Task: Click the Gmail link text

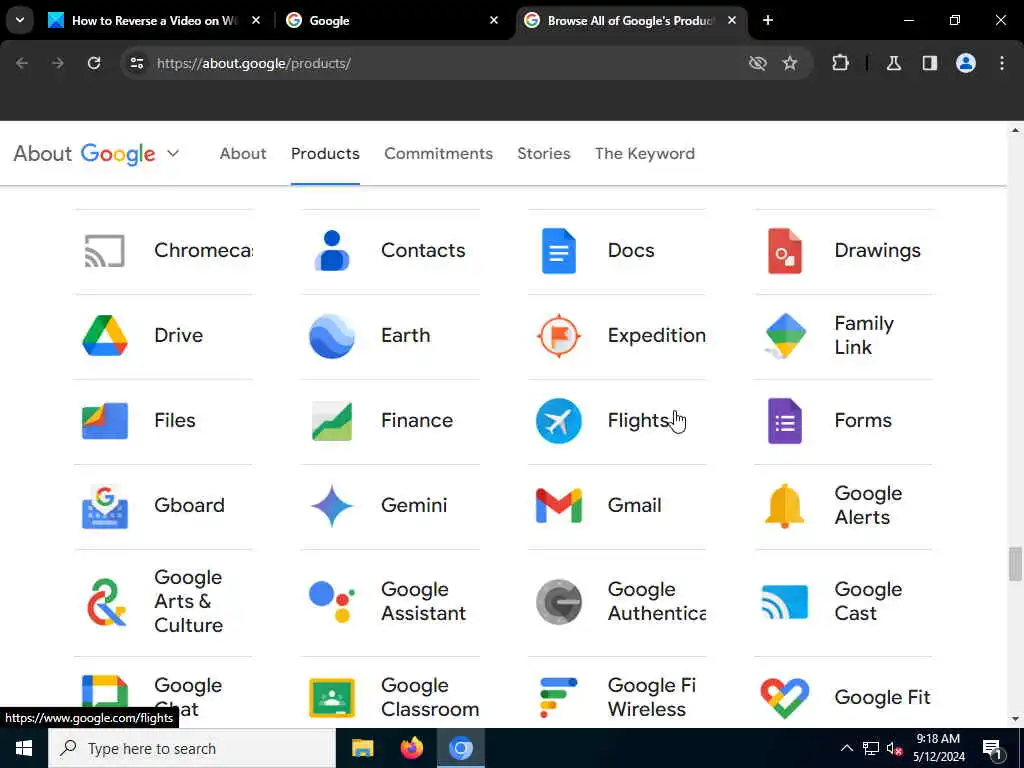Action: coord(634,505)
